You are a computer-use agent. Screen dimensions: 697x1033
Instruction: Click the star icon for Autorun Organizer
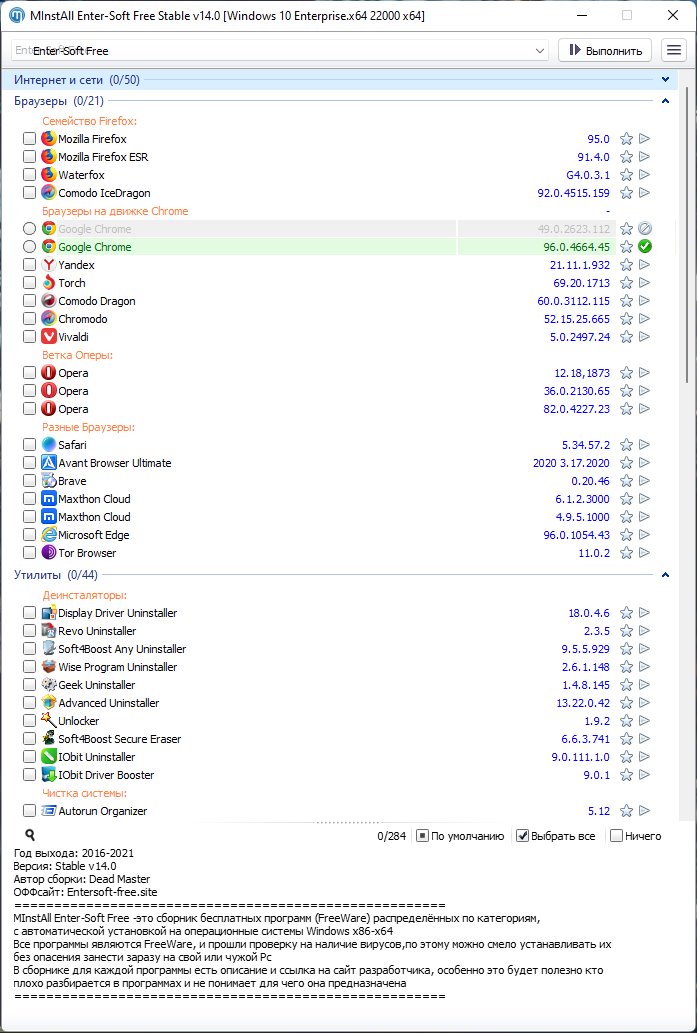coord(627,811)
